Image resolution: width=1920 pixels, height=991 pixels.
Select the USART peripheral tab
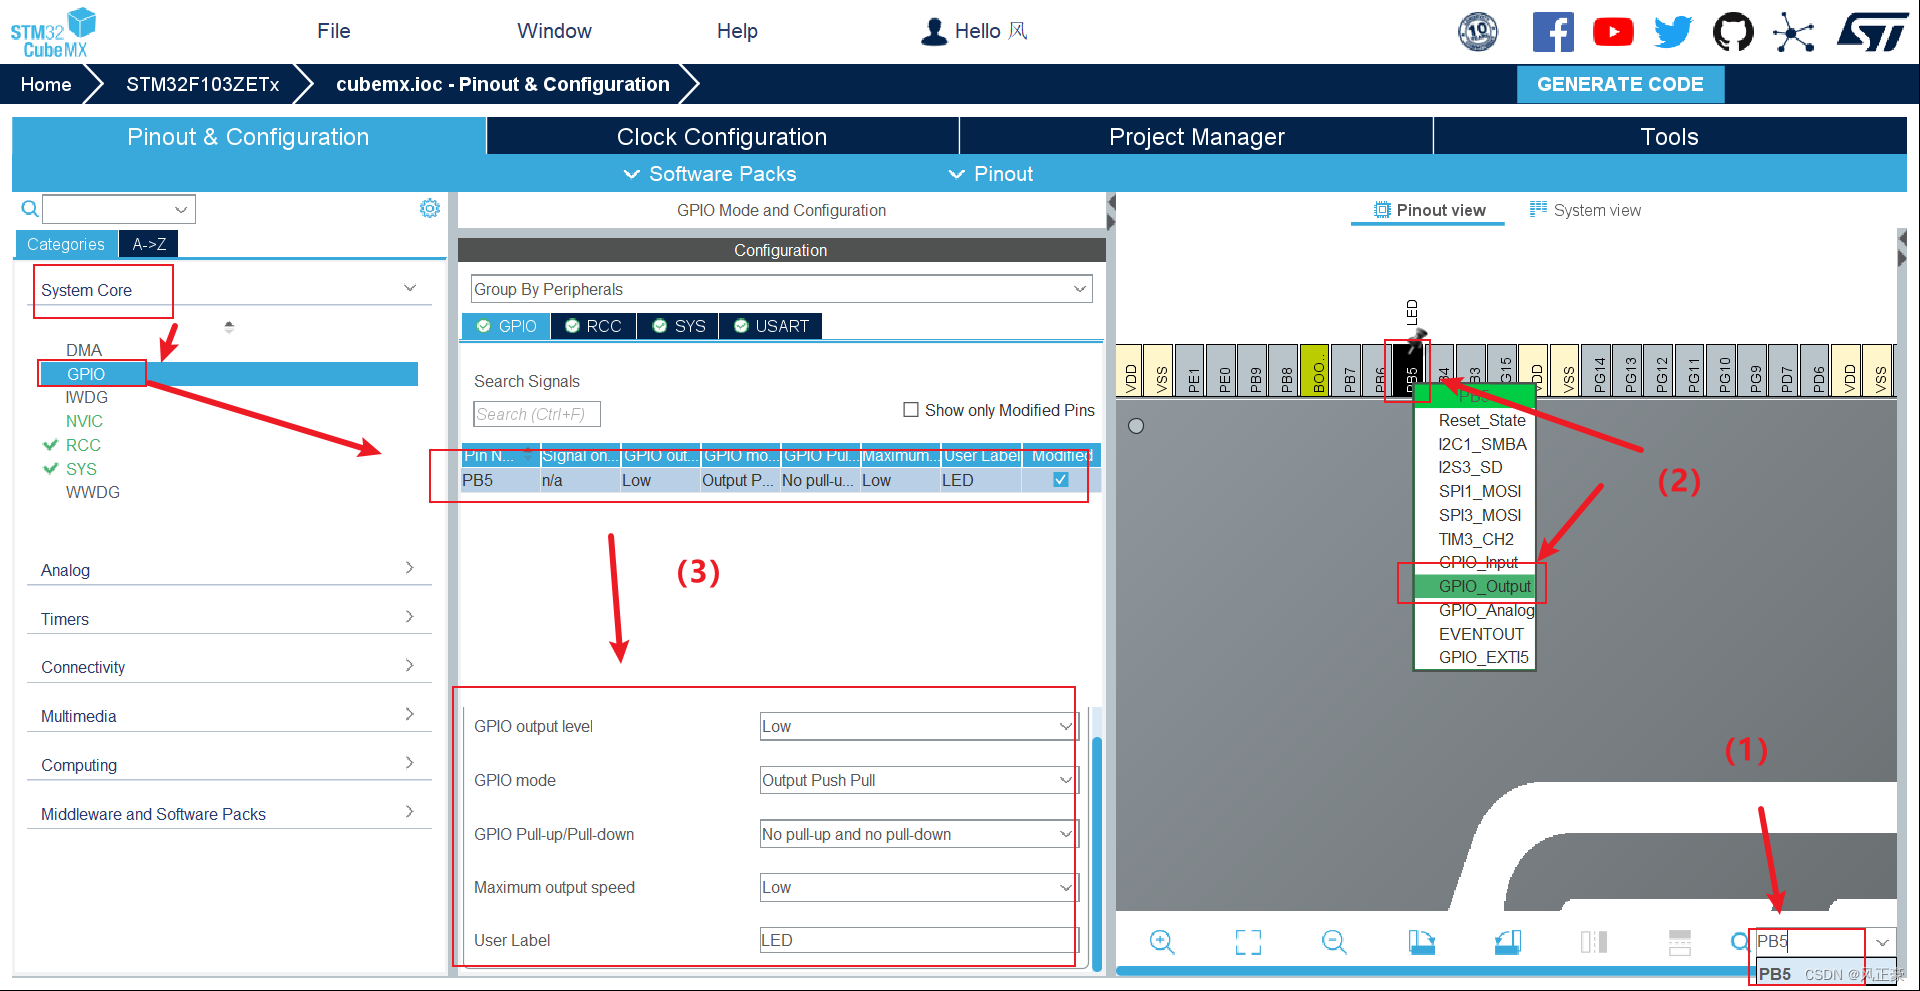pyautogui.click(x=771, y=326)
